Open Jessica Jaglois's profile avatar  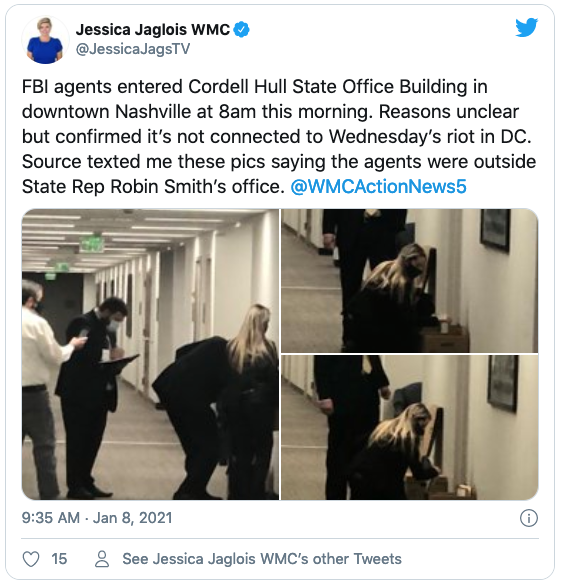click(45, 40)
